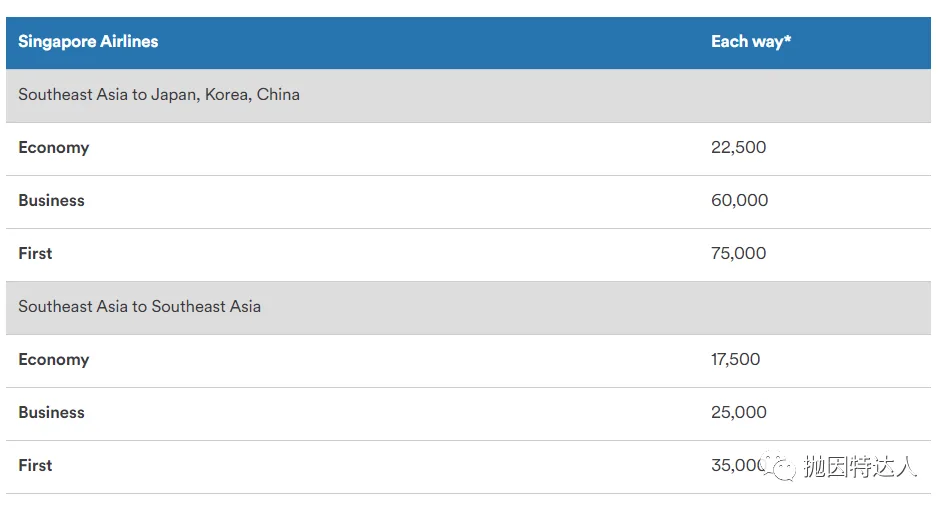Select the second Business row label
948x508 pixels.
[51, 412]
